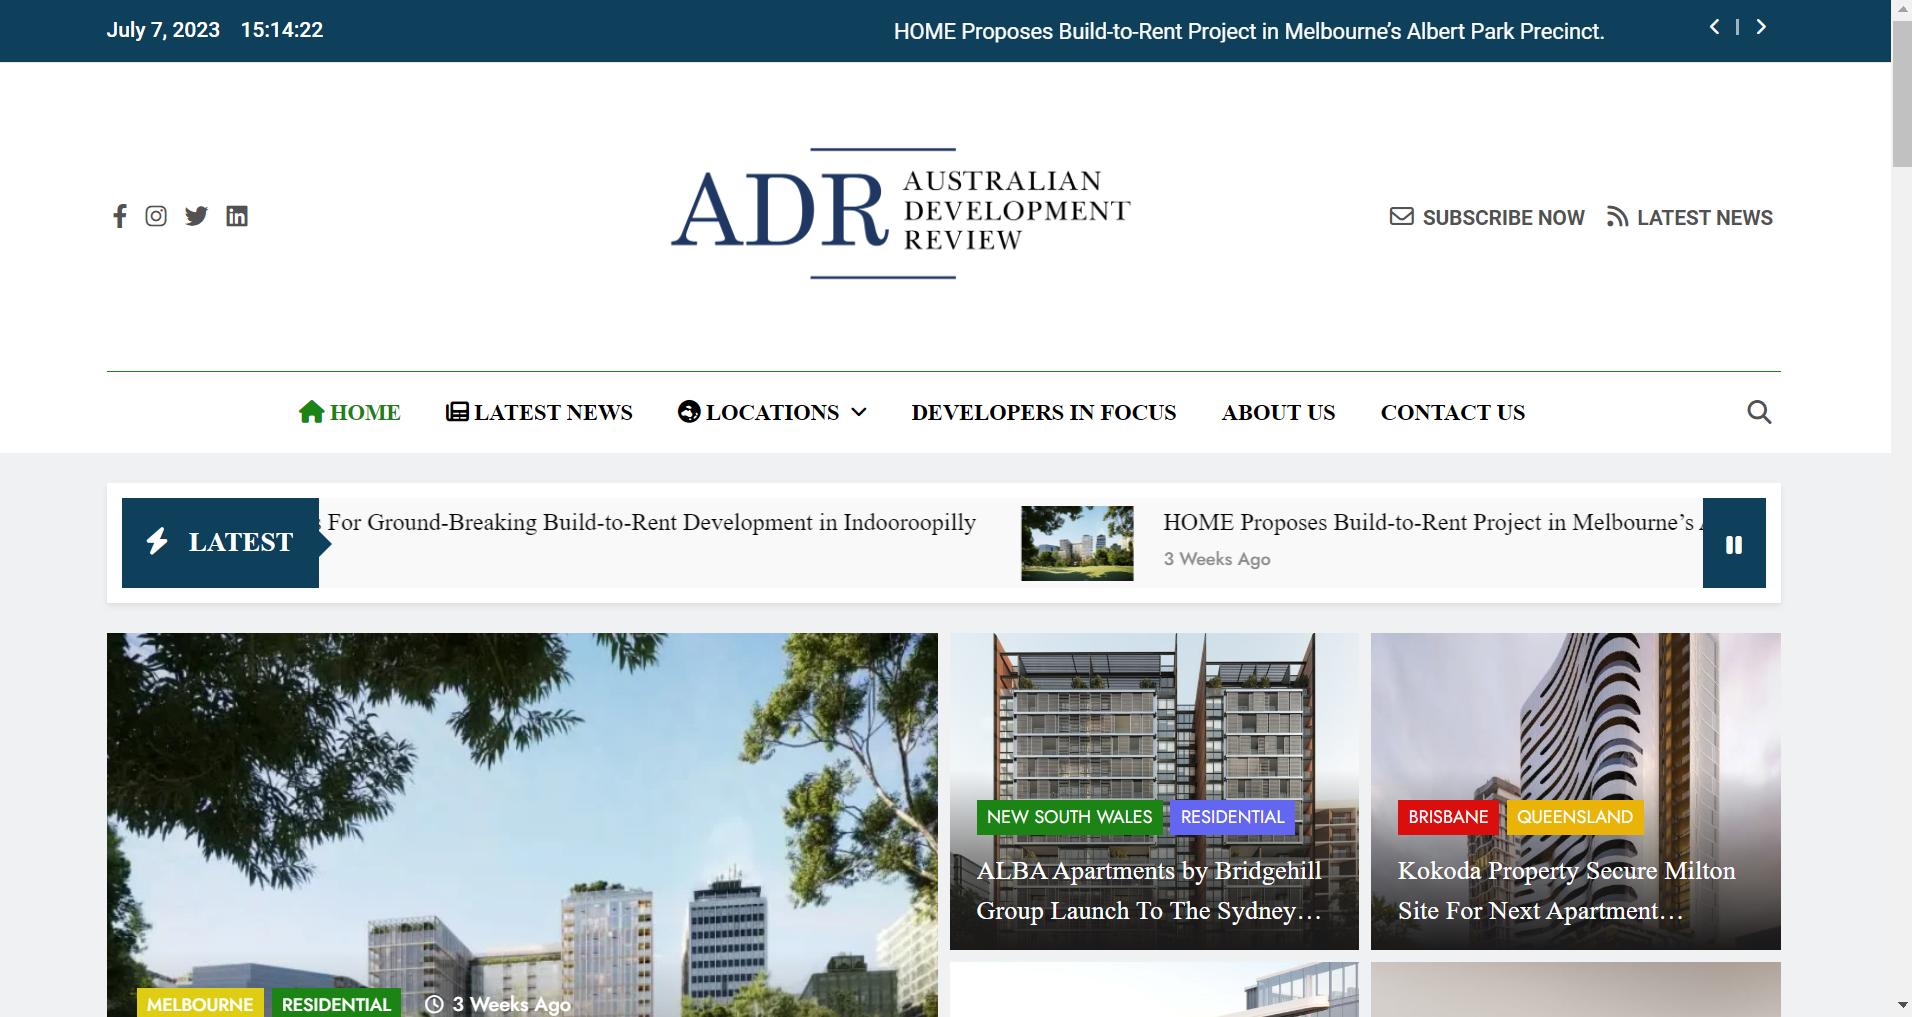This screenshot has width=1912, height=1017.
Task: Open the ticker thumbnail of HOME project
Action: (1077, 543)
